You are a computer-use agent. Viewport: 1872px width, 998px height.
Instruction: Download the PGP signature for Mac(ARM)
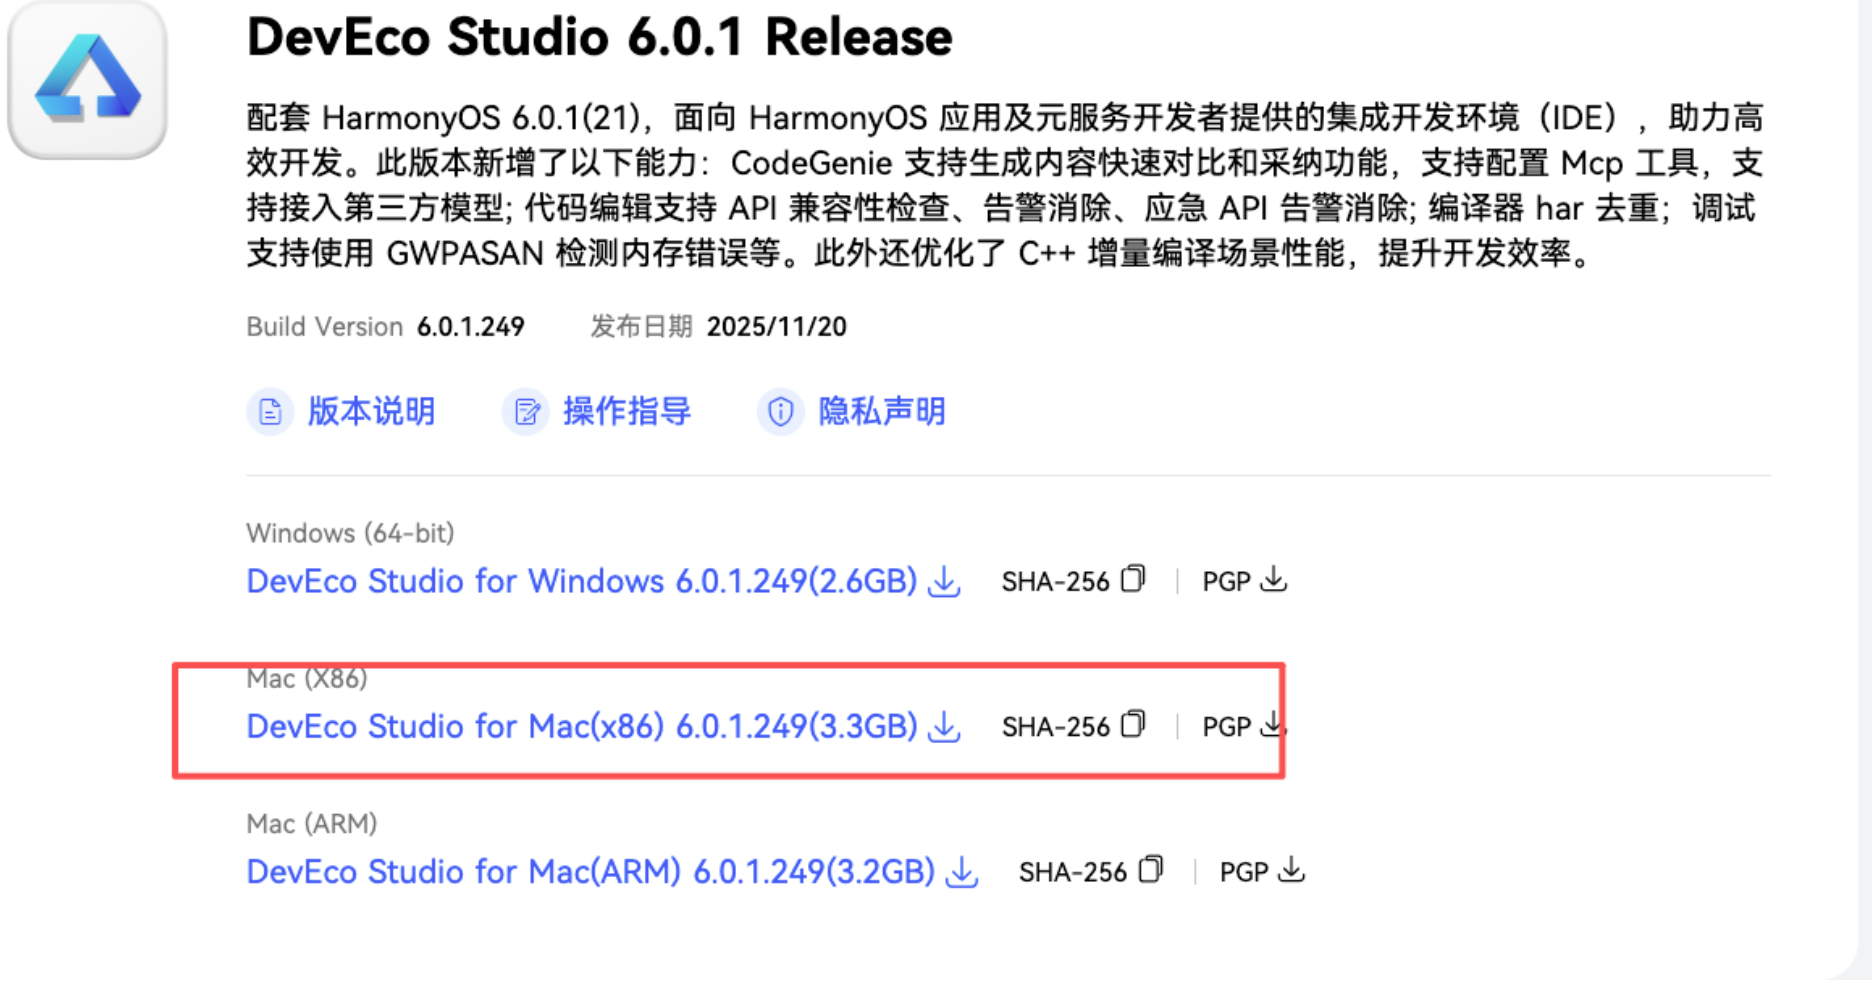(1291, 870)
